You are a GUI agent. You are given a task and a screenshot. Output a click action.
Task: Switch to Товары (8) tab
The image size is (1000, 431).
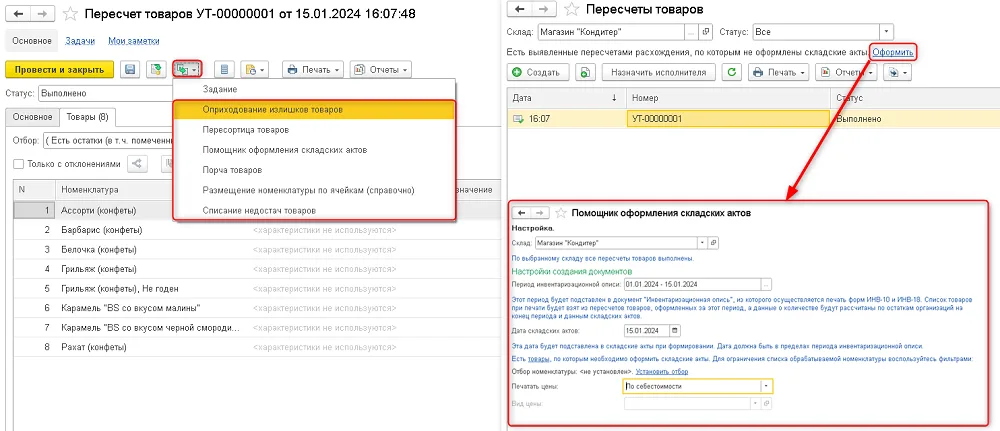tap(87, 117)
